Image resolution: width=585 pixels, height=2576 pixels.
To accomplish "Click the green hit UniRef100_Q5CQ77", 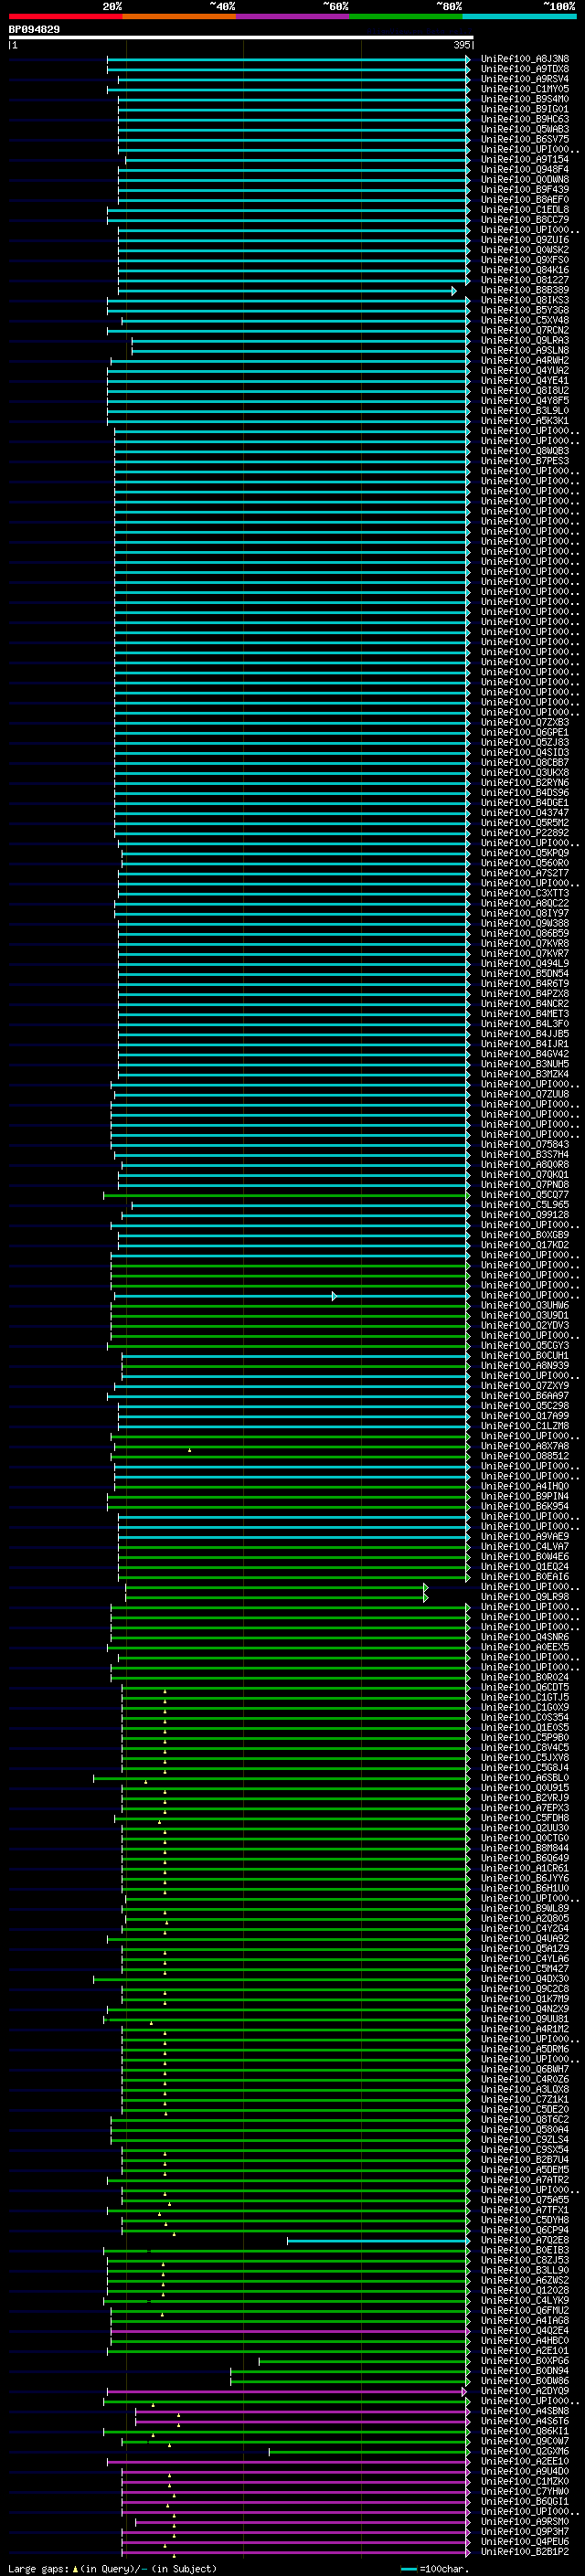I will point(525,1195).
